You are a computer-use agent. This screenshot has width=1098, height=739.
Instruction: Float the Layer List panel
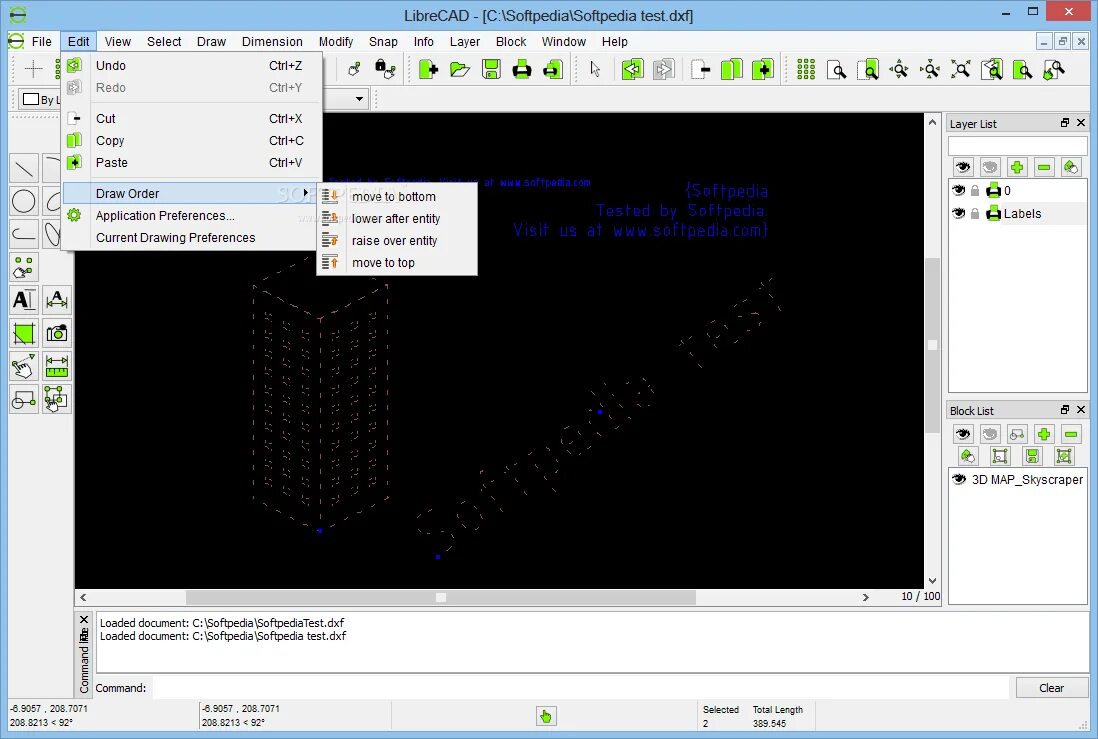(1065, 123)
